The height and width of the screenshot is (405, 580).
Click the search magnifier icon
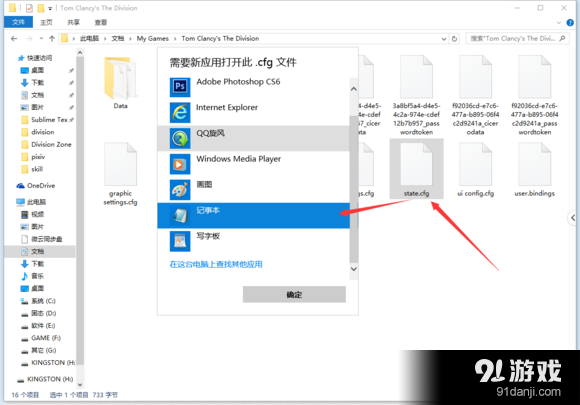[x=562, y=38]
